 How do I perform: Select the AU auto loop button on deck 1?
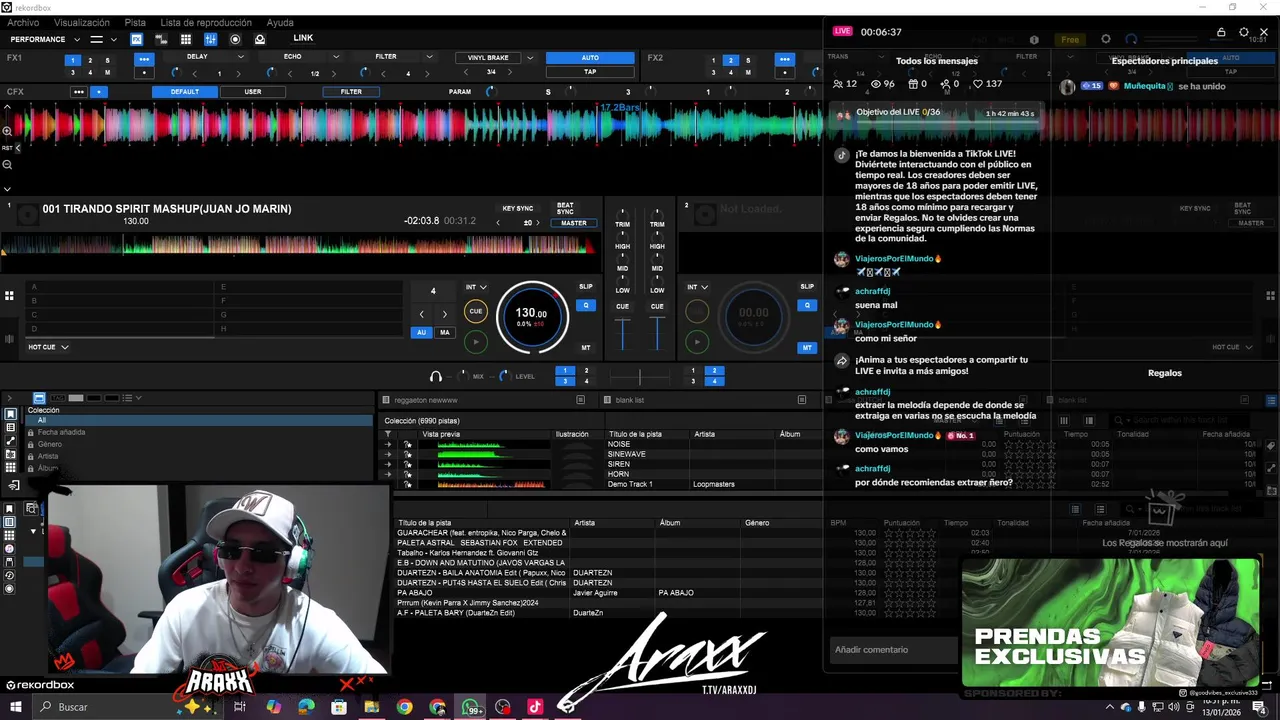422,332
